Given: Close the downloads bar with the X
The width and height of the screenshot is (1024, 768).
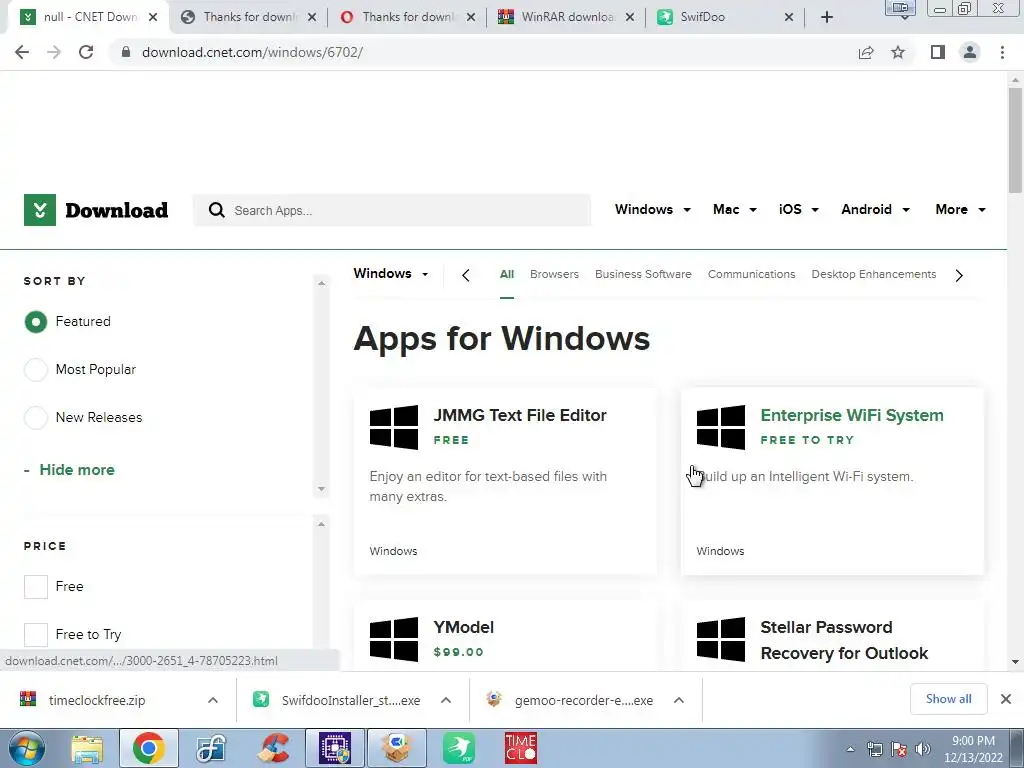Looking at the screenshot, I should tap(1006, 699).
